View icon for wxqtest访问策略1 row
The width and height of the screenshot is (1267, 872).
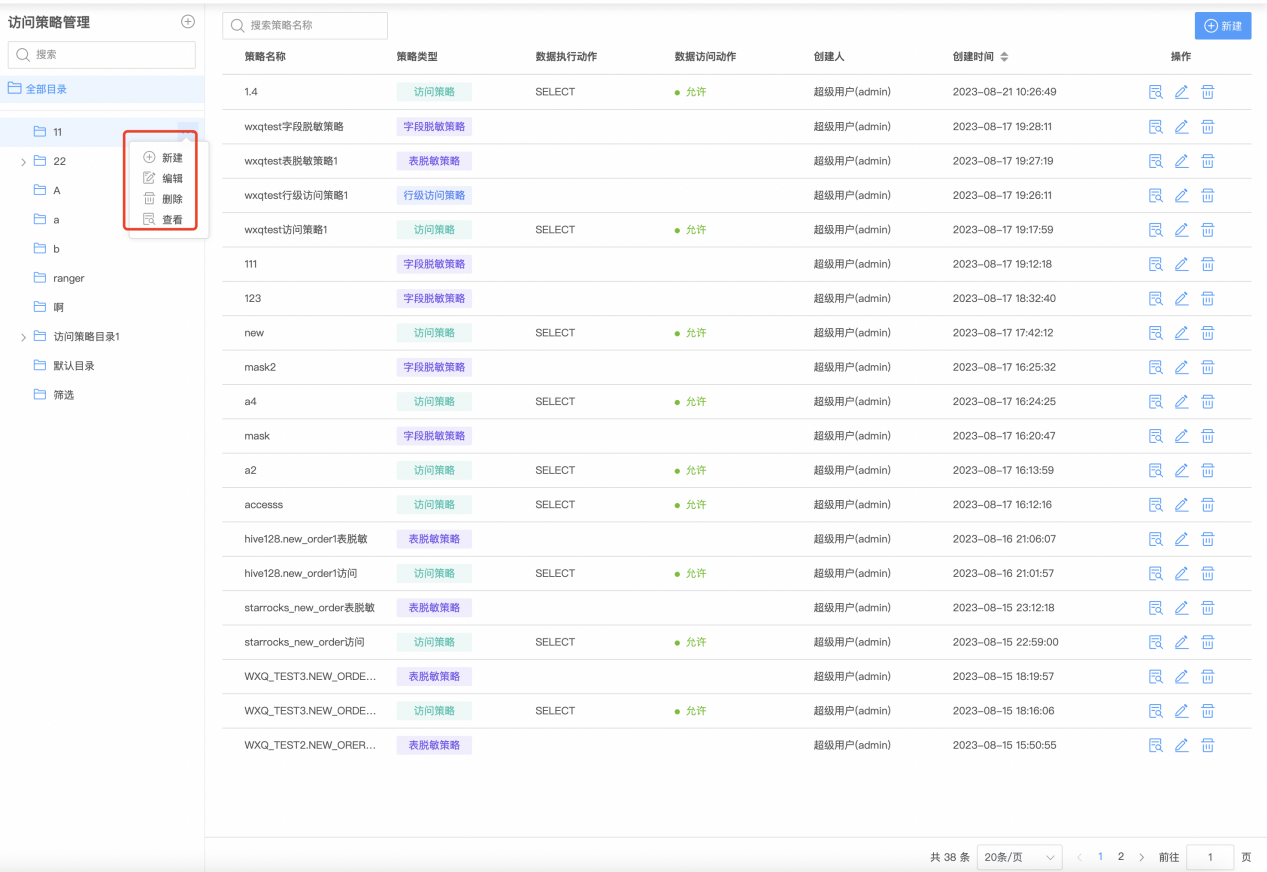[x=1155, y=230]
